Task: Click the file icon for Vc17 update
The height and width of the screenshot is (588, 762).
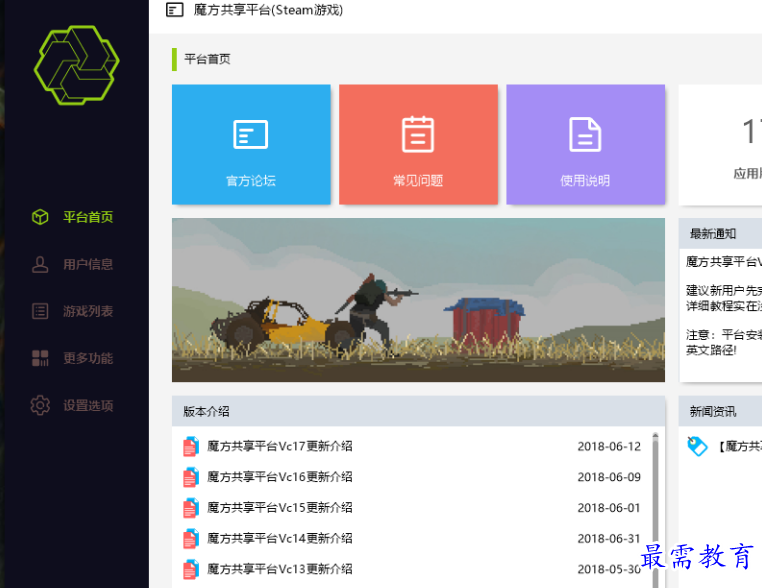Action: coord(191,447)
